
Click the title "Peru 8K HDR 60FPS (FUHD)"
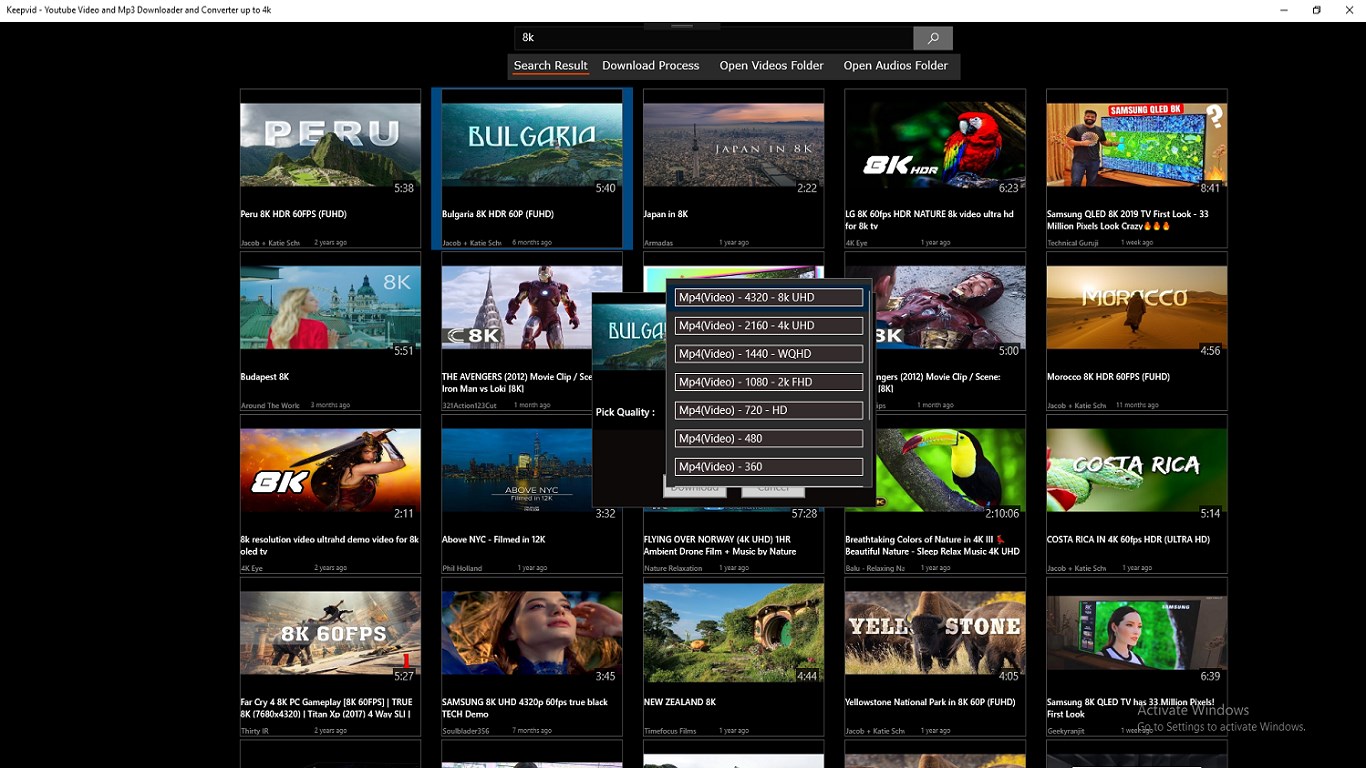(293, 214)
